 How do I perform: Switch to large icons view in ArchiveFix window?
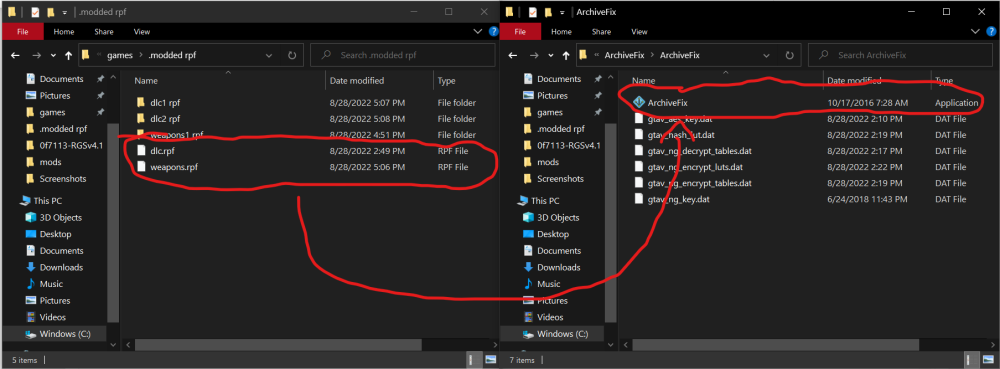988,361
